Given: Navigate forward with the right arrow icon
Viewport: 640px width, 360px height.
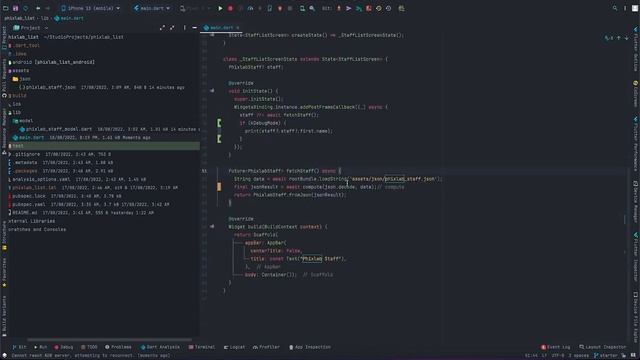Looking at the screenshot, I should [x=48, y=8].
